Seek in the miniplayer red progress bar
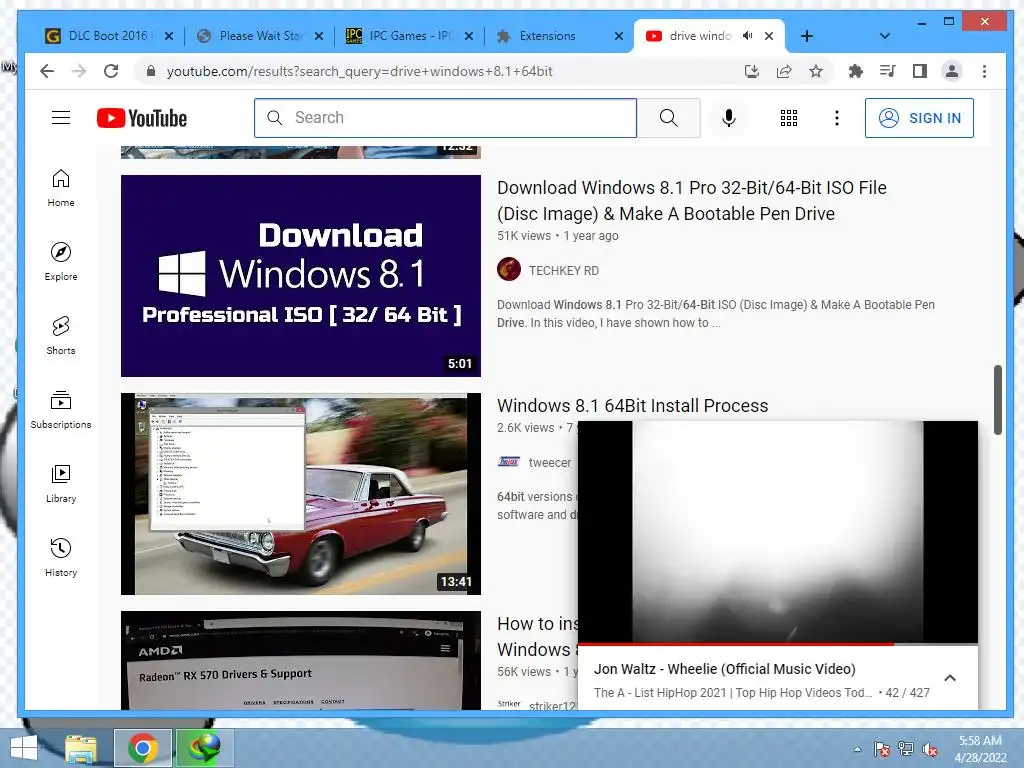This screenshot has width=1024, height=768. [x=778, y=644]
